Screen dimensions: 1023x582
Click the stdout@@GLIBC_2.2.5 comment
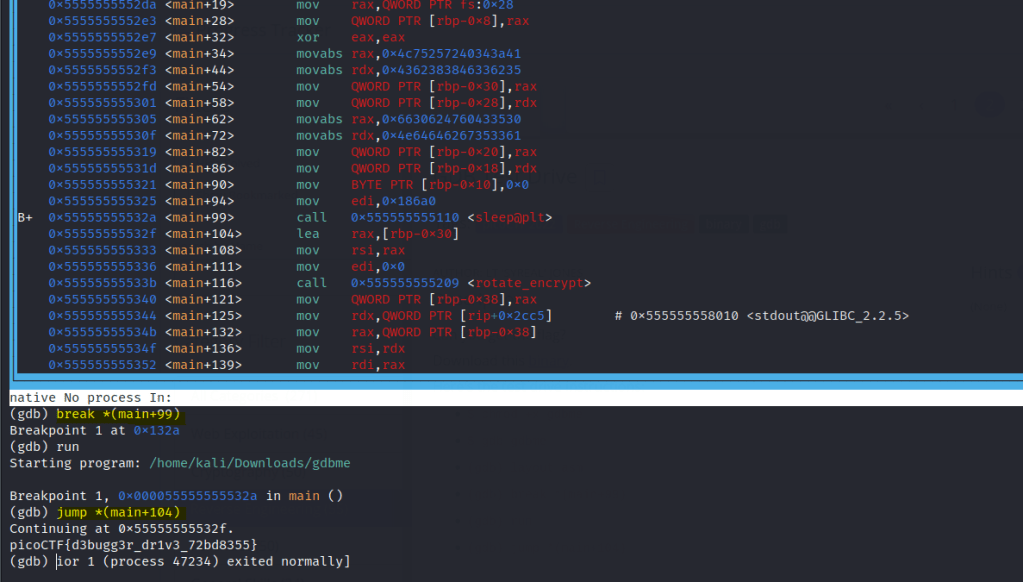click(827, 316)
